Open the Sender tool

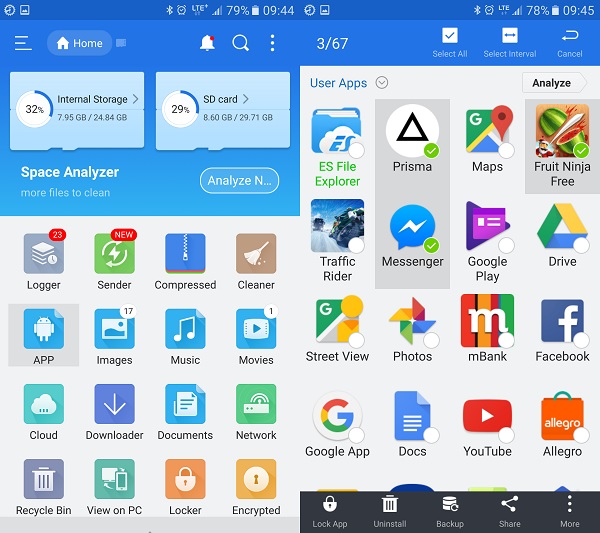pyautogui.click(x=114, y=262)
